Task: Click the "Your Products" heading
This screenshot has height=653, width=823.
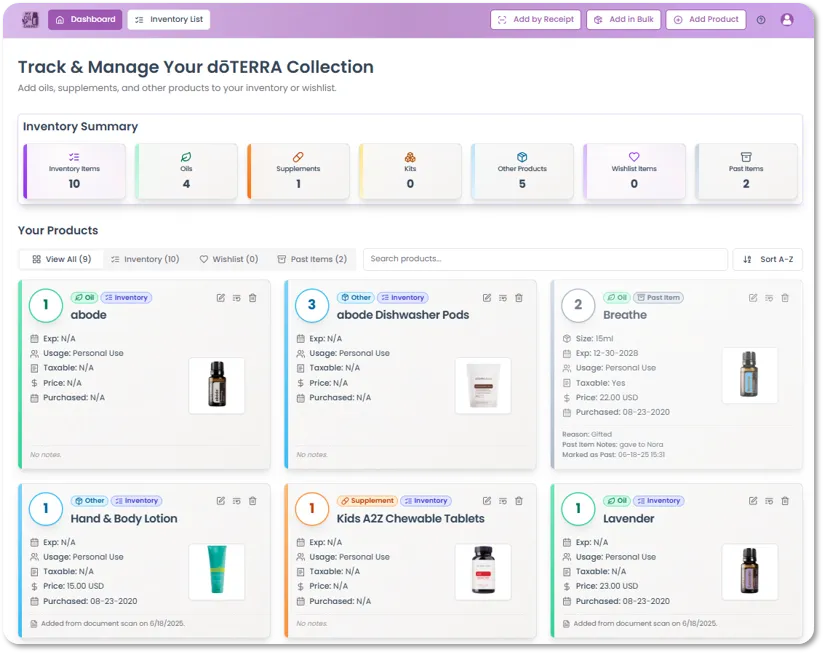Action: pos(58,230)
